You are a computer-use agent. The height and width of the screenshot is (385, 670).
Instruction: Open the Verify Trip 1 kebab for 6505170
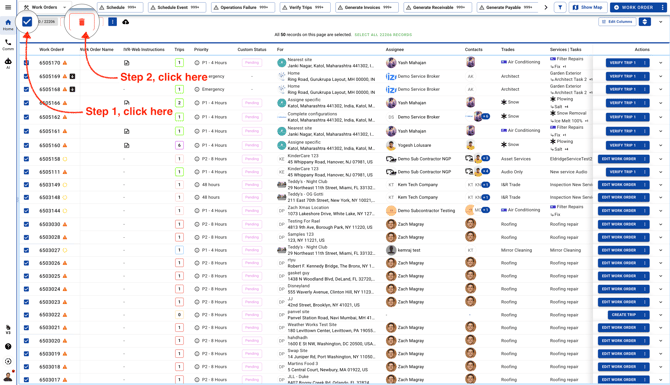[x=644, y=63]
